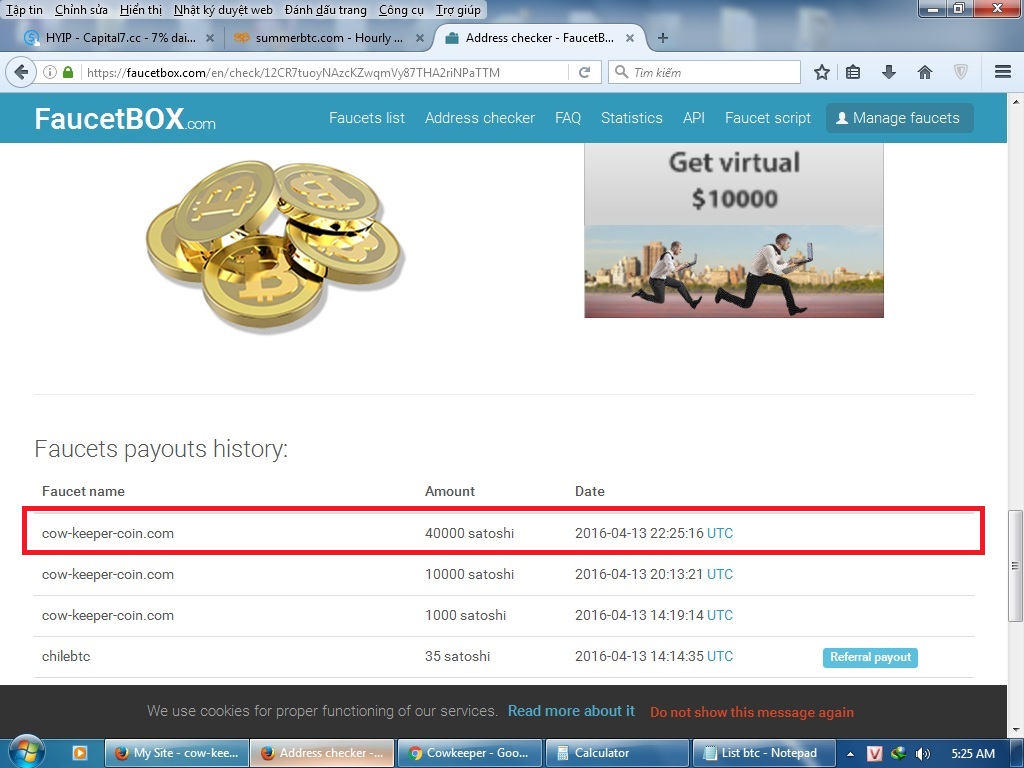This screenshot has height=768, width=1024.
Task: Open the Faucet script page
Action: point(767,118)
